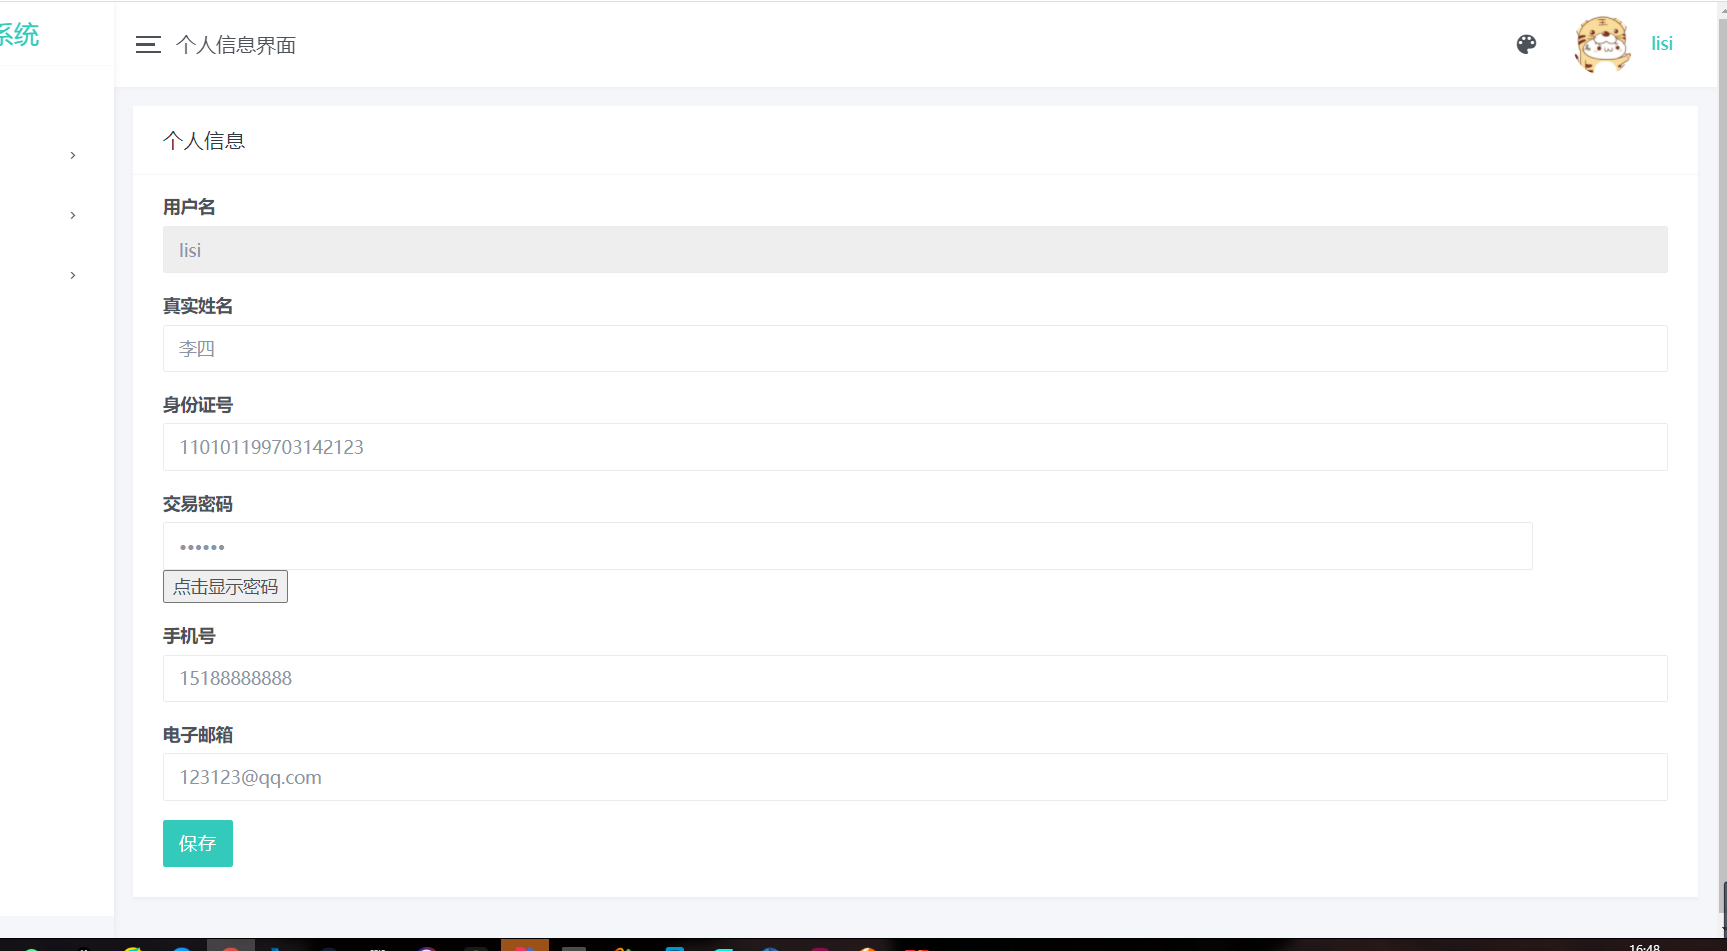Click into the 身份证号 field
Screen dimensions: 1727x951
(914, 447)
